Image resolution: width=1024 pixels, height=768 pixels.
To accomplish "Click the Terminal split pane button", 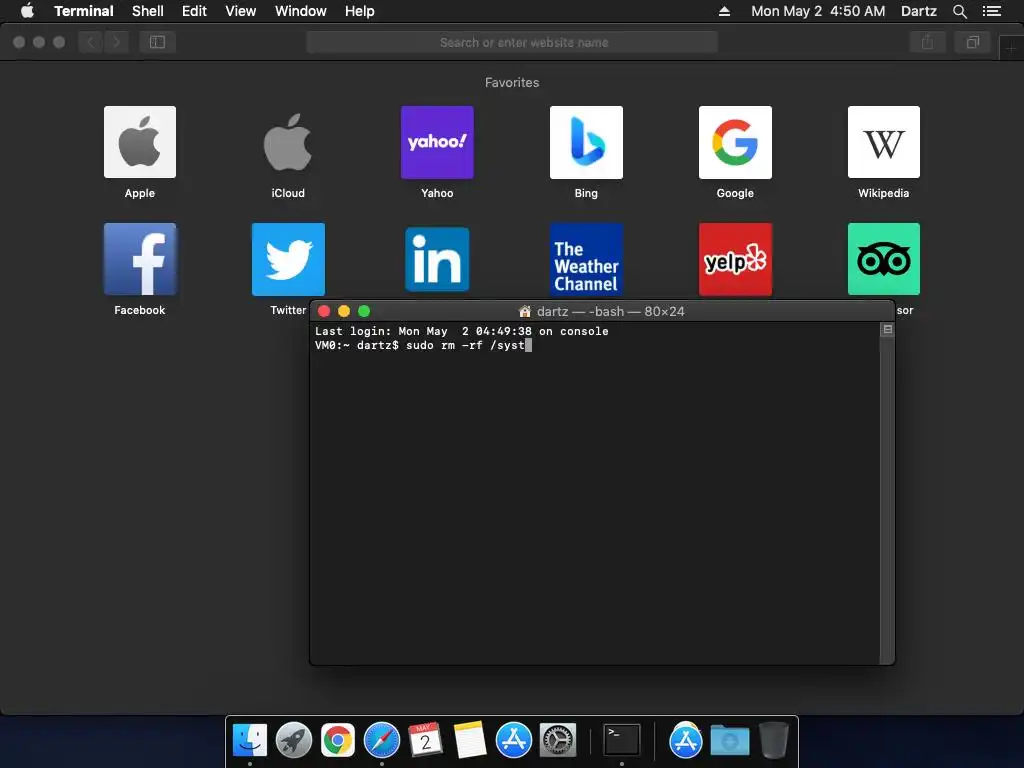I will [888, 329].
